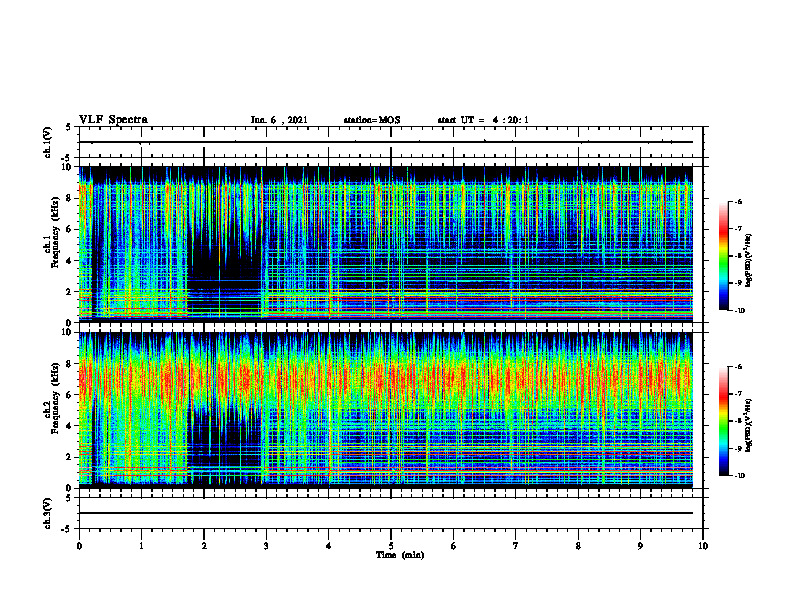792x612 pixels.
Task: Click the time axis tick label "1"
Action: point(141,546)
